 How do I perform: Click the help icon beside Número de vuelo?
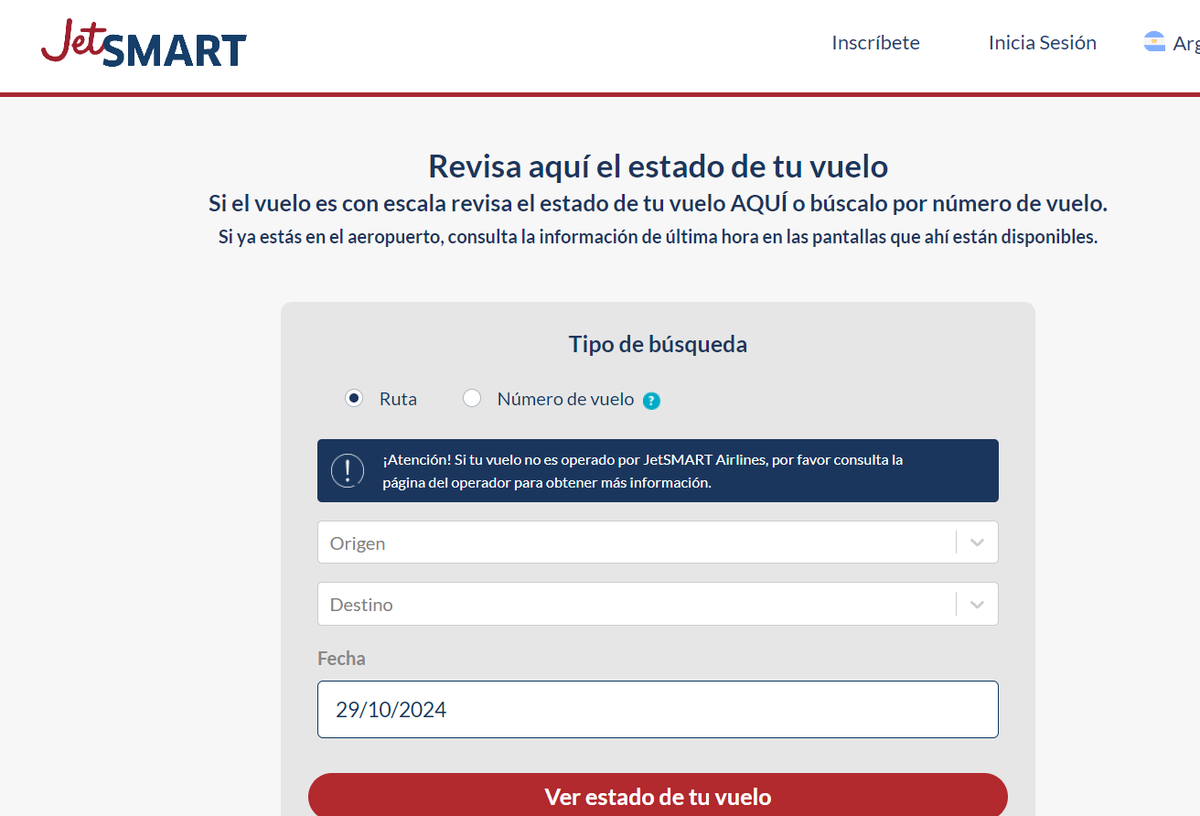coord(652,401)
